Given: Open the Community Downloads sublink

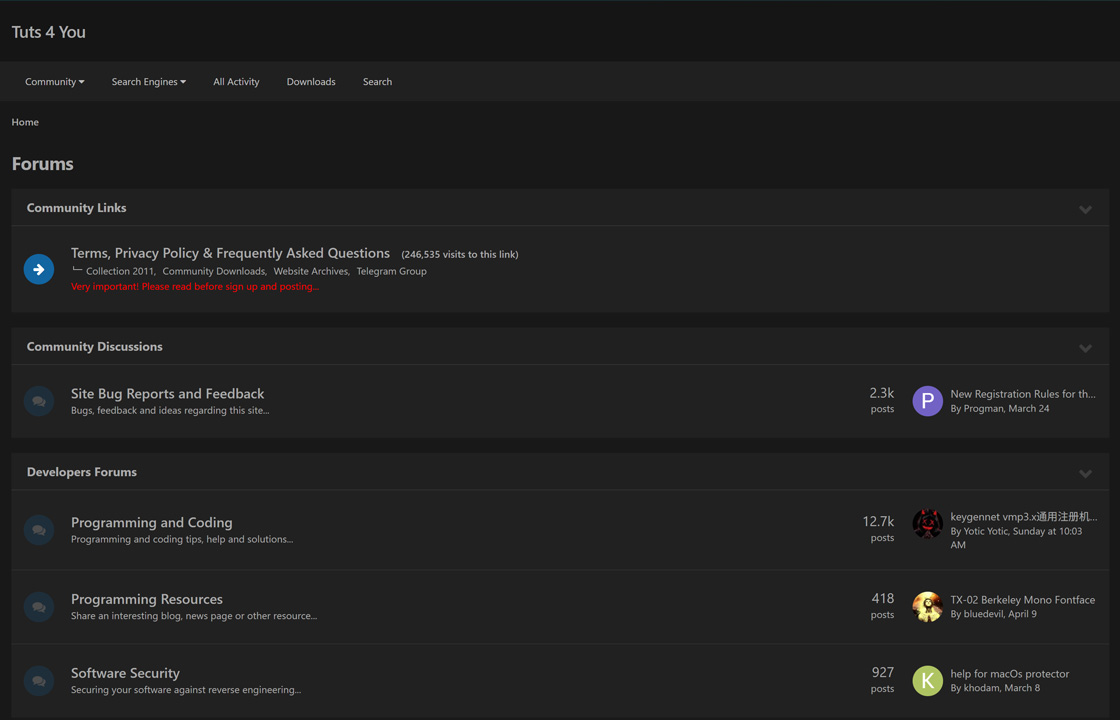Looking at the screenshot, I should 214,271.
